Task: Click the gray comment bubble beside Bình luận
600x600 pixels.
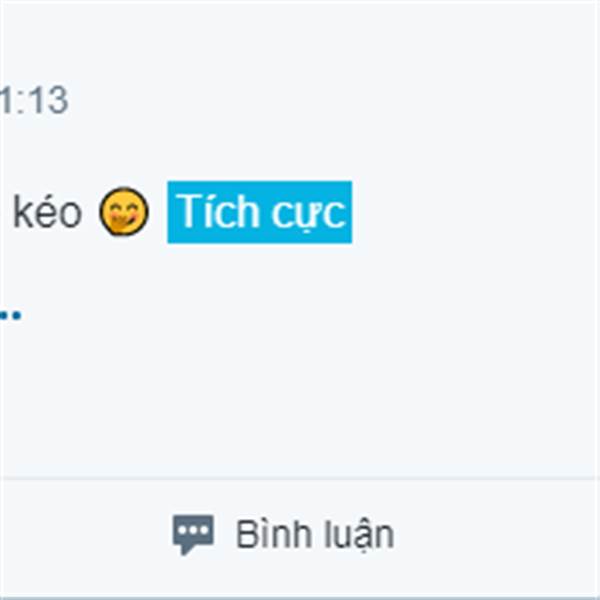Action: coord(193,534)
